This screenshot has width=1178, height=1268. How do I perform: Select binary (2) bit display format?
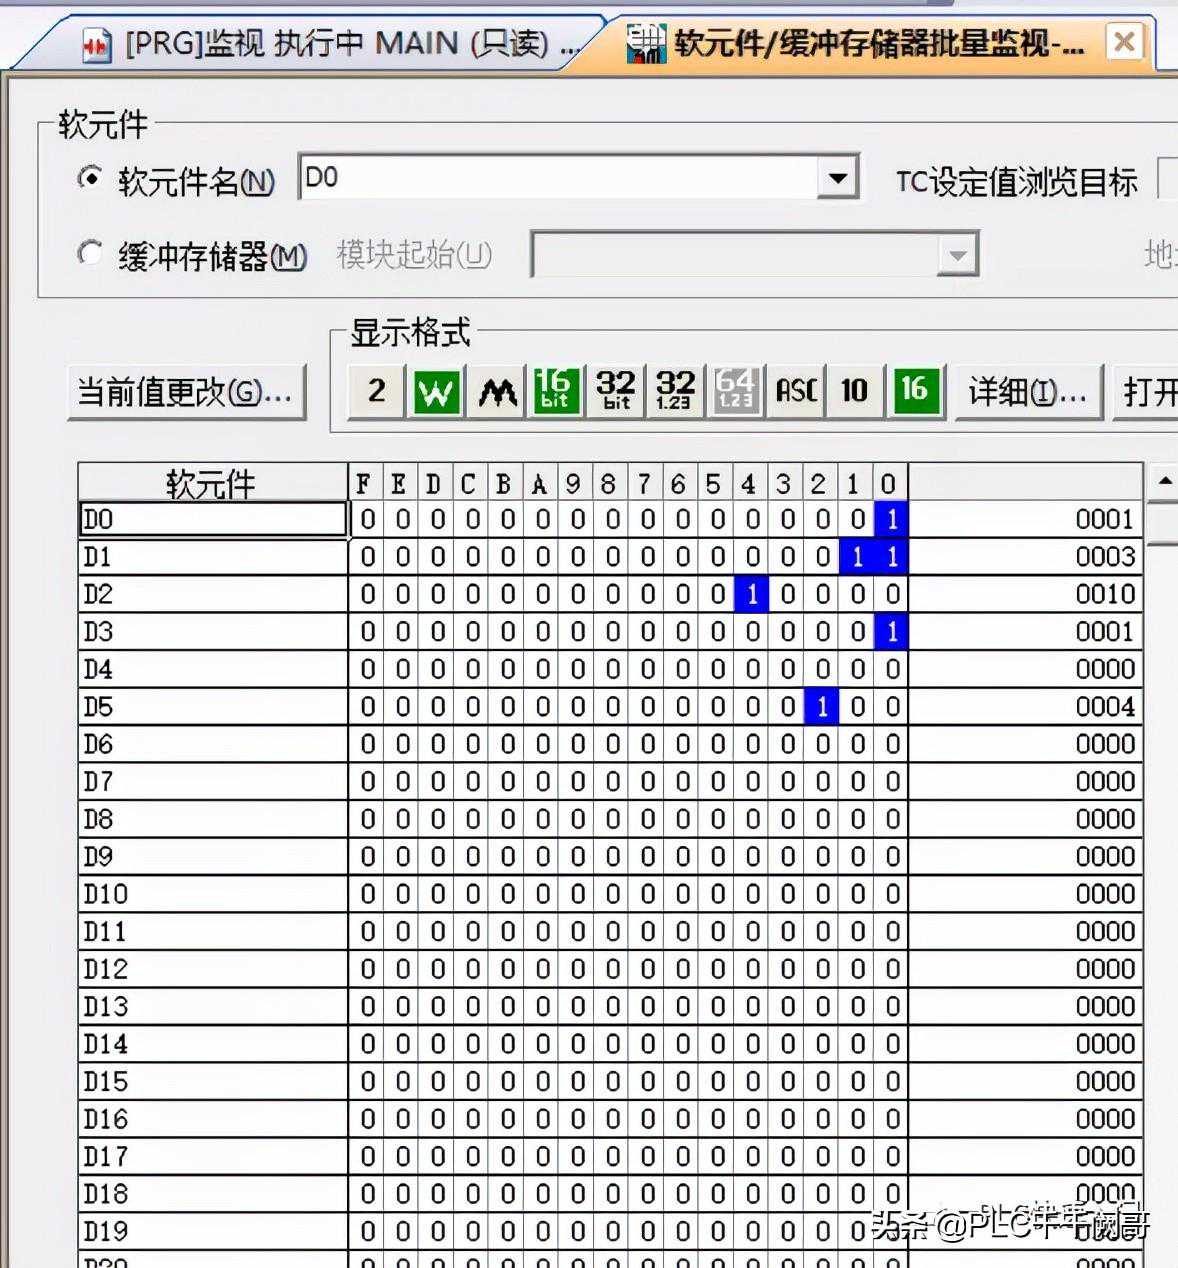click(376, 391)
